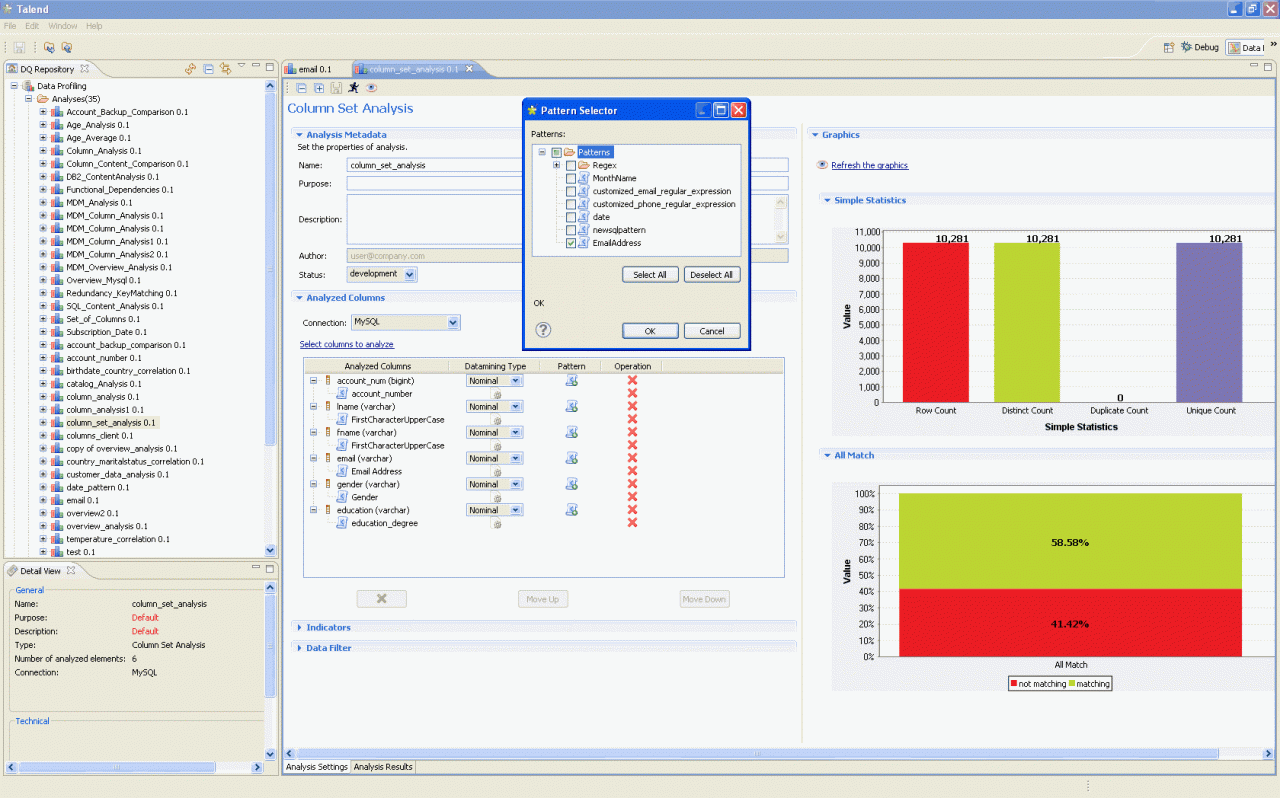Click the DQ Repository vertical scrollbar
This screenshot has width=1280, height=798.
pos(270,317)
